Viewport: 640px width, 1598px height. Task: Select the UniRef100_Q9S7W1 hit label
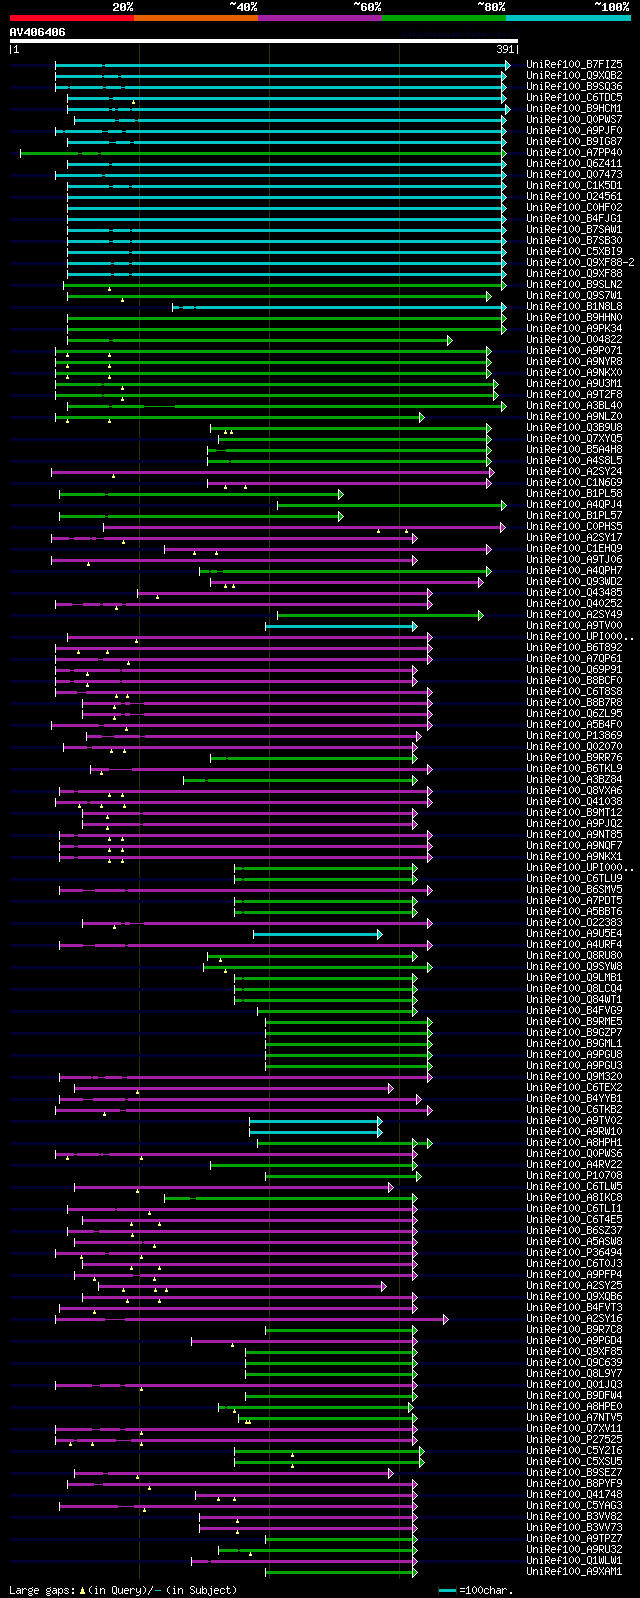pos(574,295)
